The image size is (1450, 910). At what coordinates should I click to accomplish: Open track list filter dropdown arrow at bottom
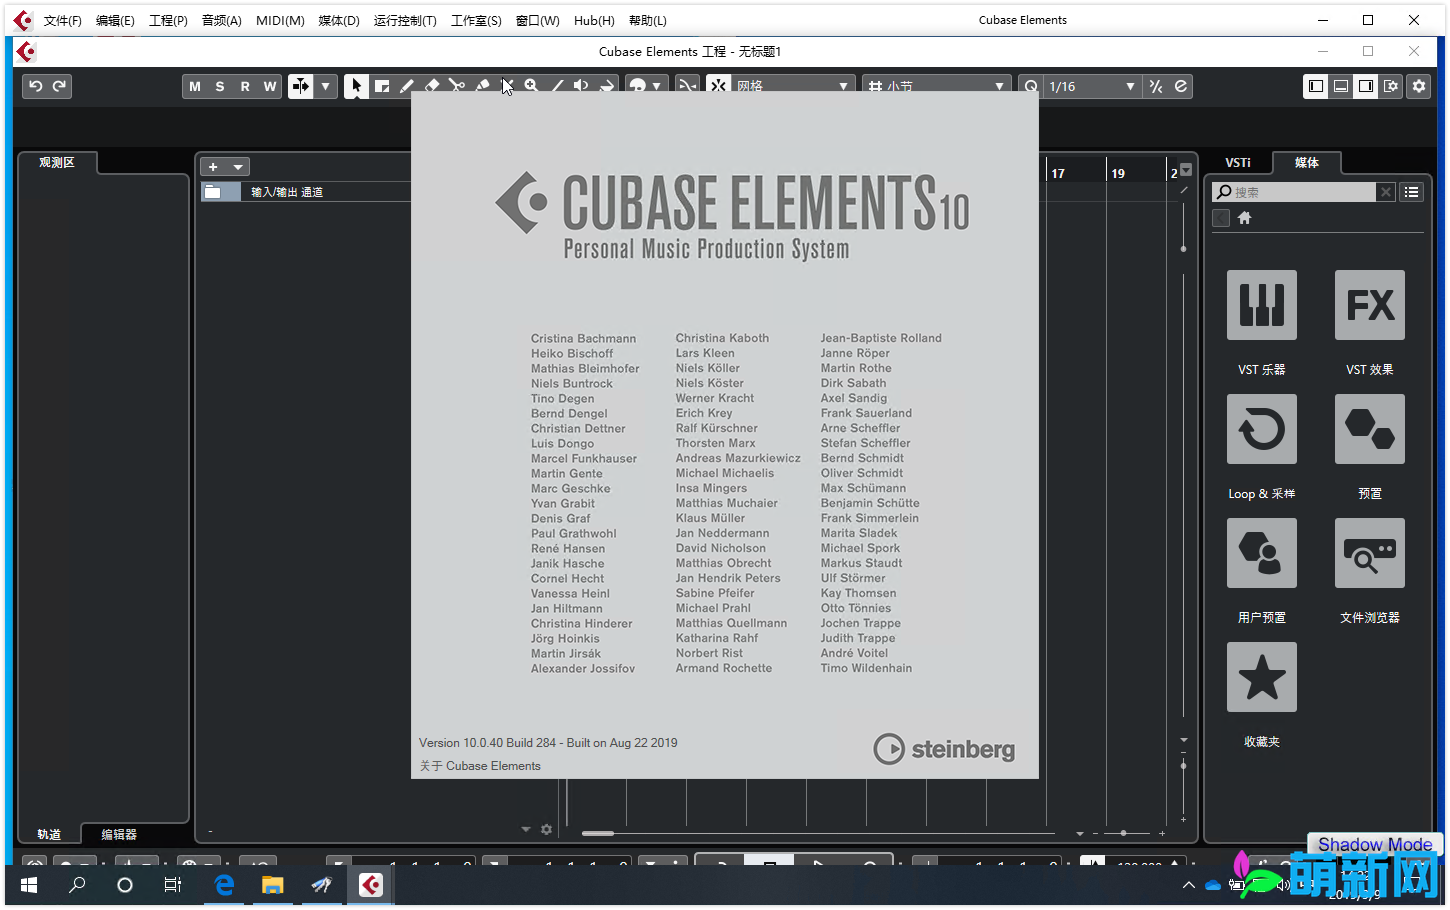coord(526,829)
